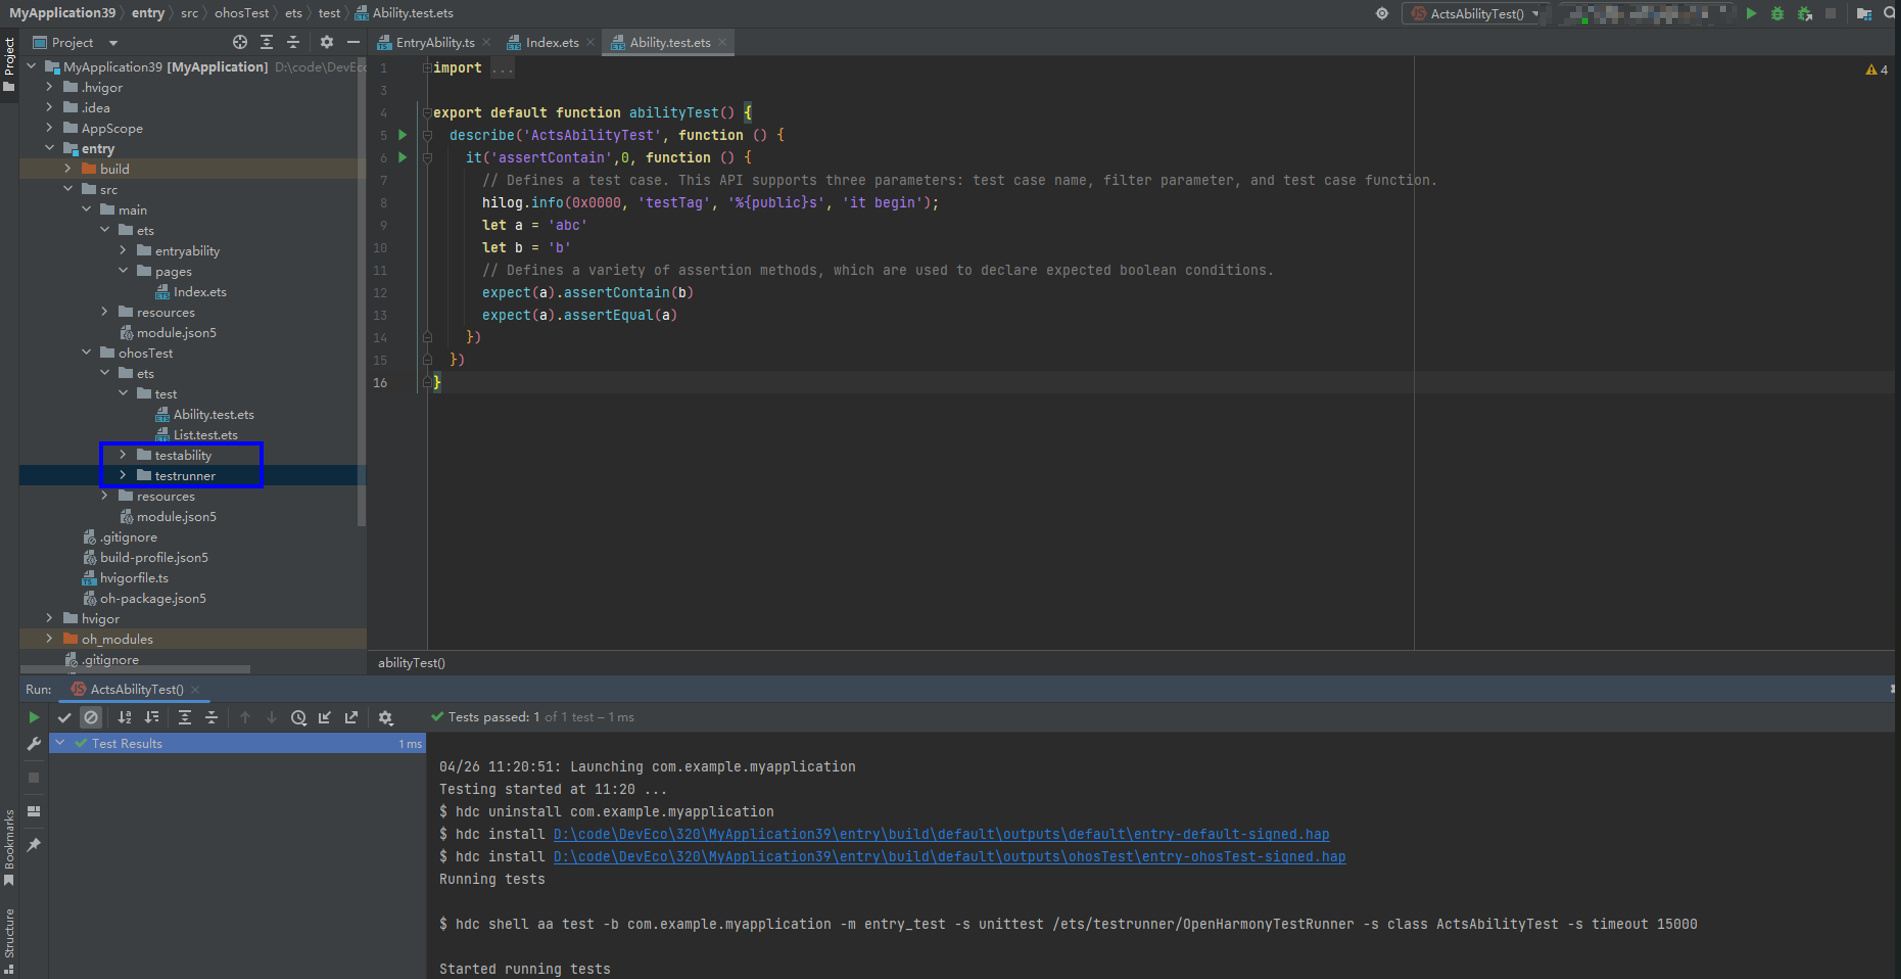Click the export test results icon
The image size is (1901, 979).
[351, 717]
